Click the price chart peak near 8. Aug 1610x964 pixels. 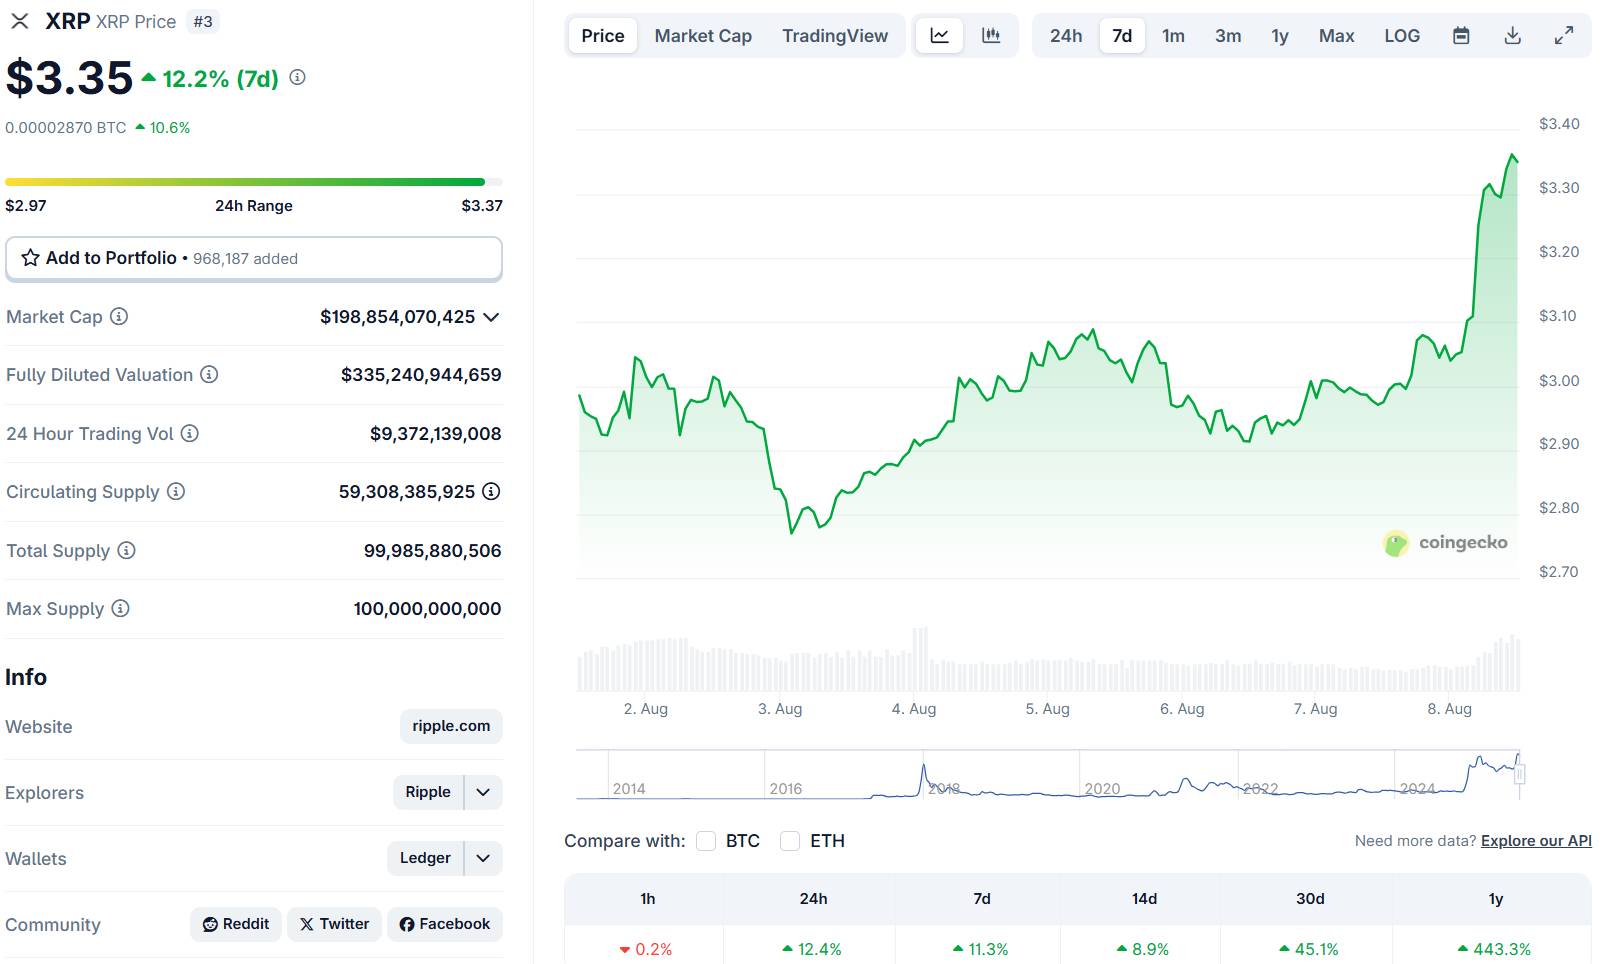pos(1512,155)
